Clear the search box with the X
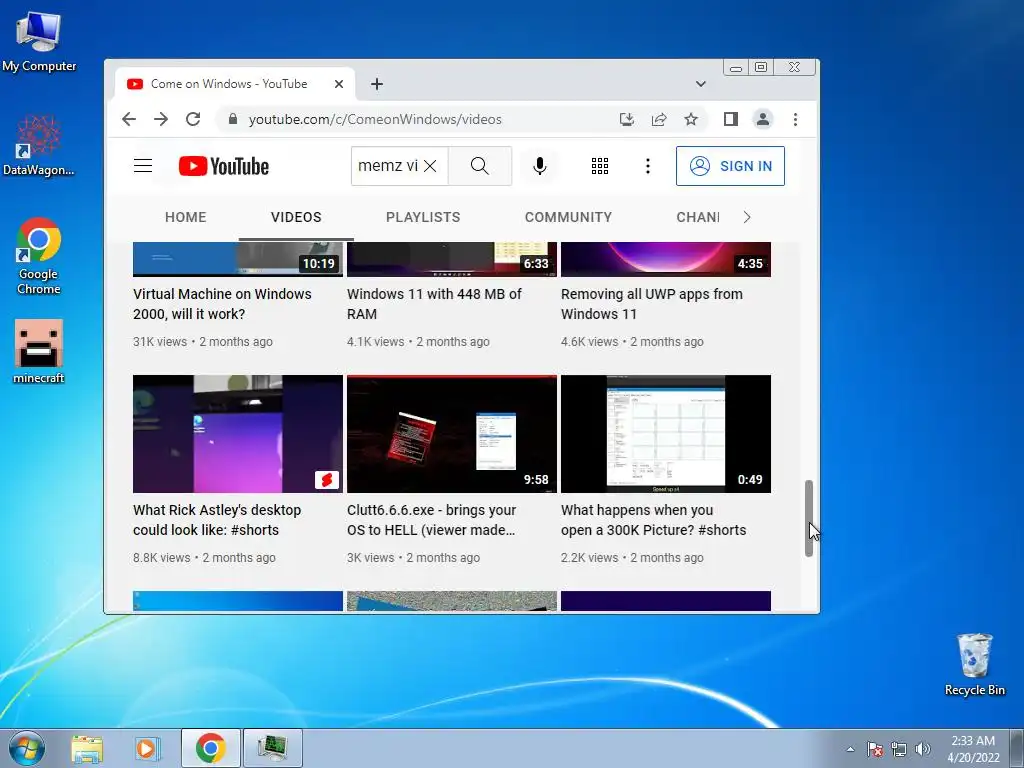 pos(430,166)
